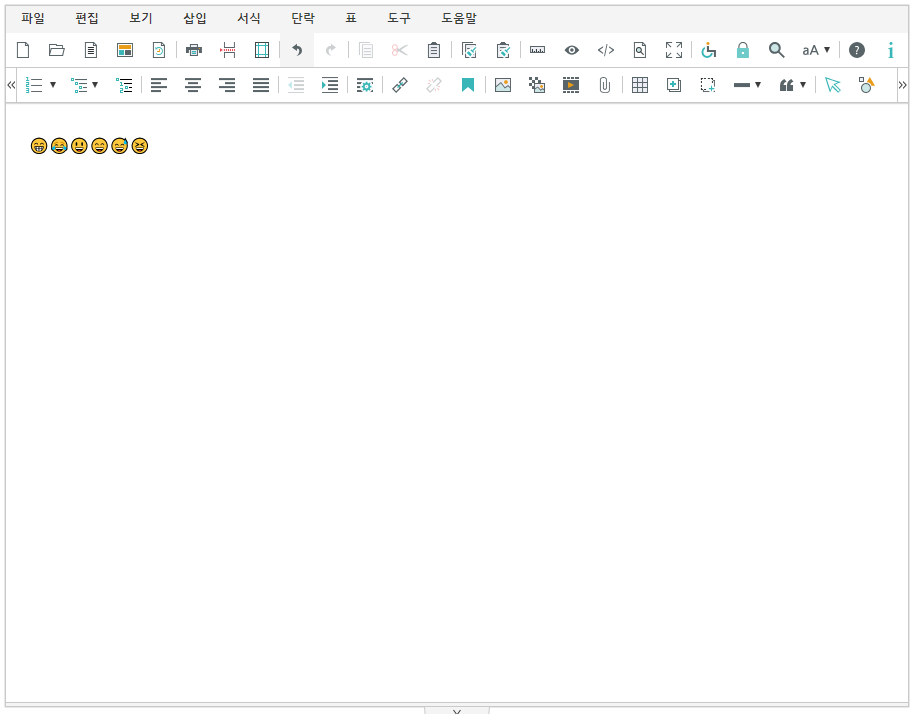Open the 삽입 menu
This screenshot has width=914, height=714.
[195, 18]
